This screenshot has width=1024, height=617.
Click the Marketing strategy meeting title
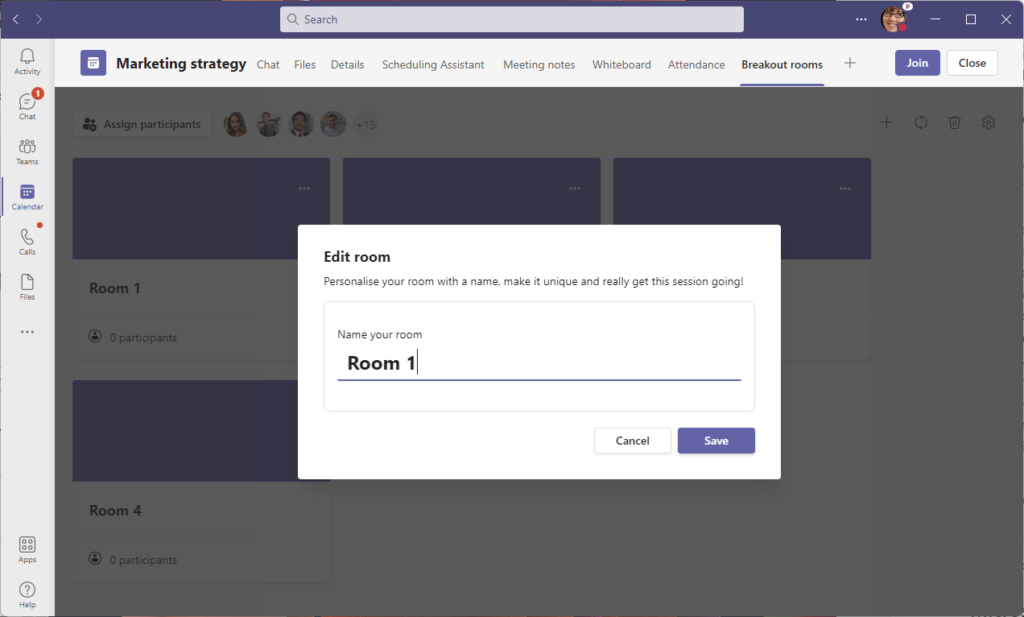(181, 63)
